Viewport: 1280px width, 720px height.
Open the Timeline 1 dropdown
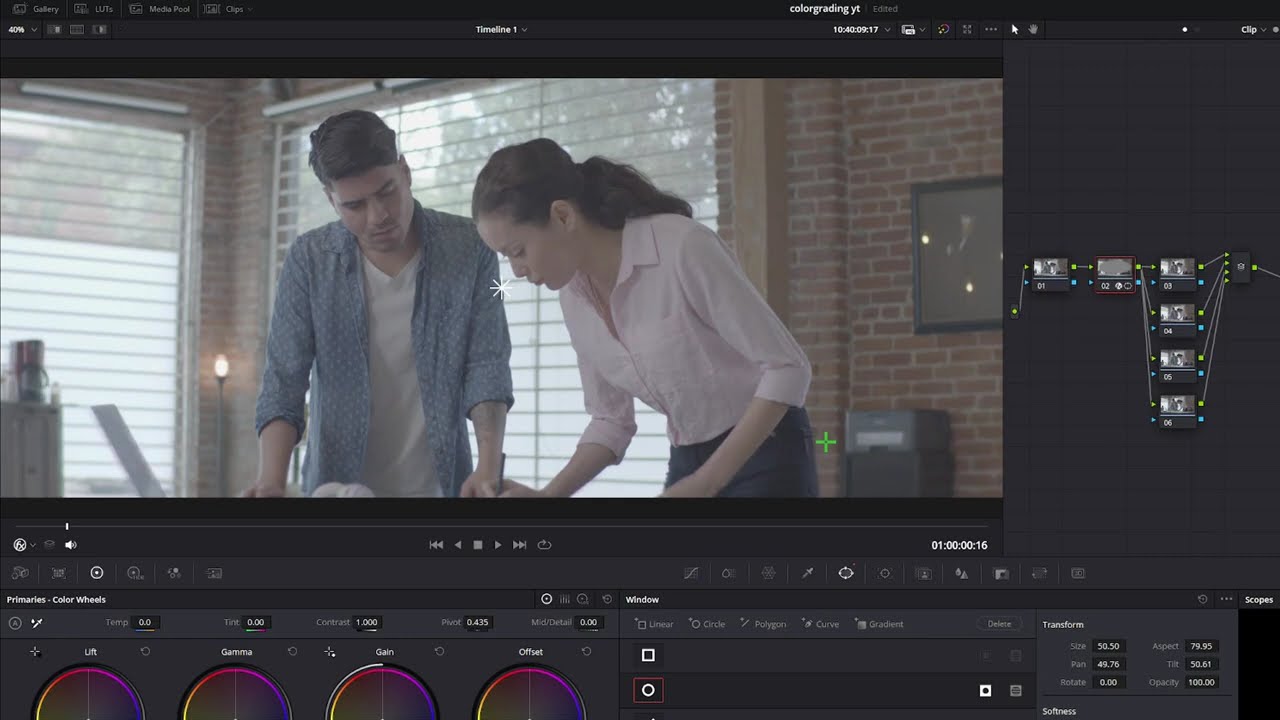pyautogui.click(x=501, y=29)
